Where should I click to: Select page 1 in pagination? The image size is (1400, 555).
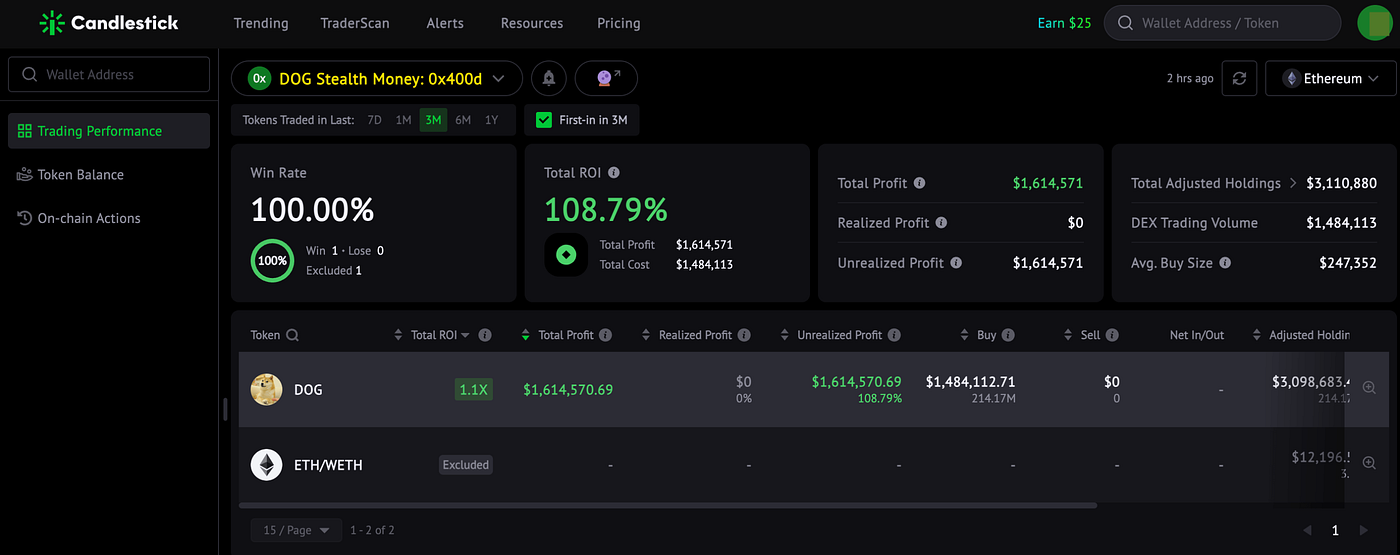(1335, 530)
